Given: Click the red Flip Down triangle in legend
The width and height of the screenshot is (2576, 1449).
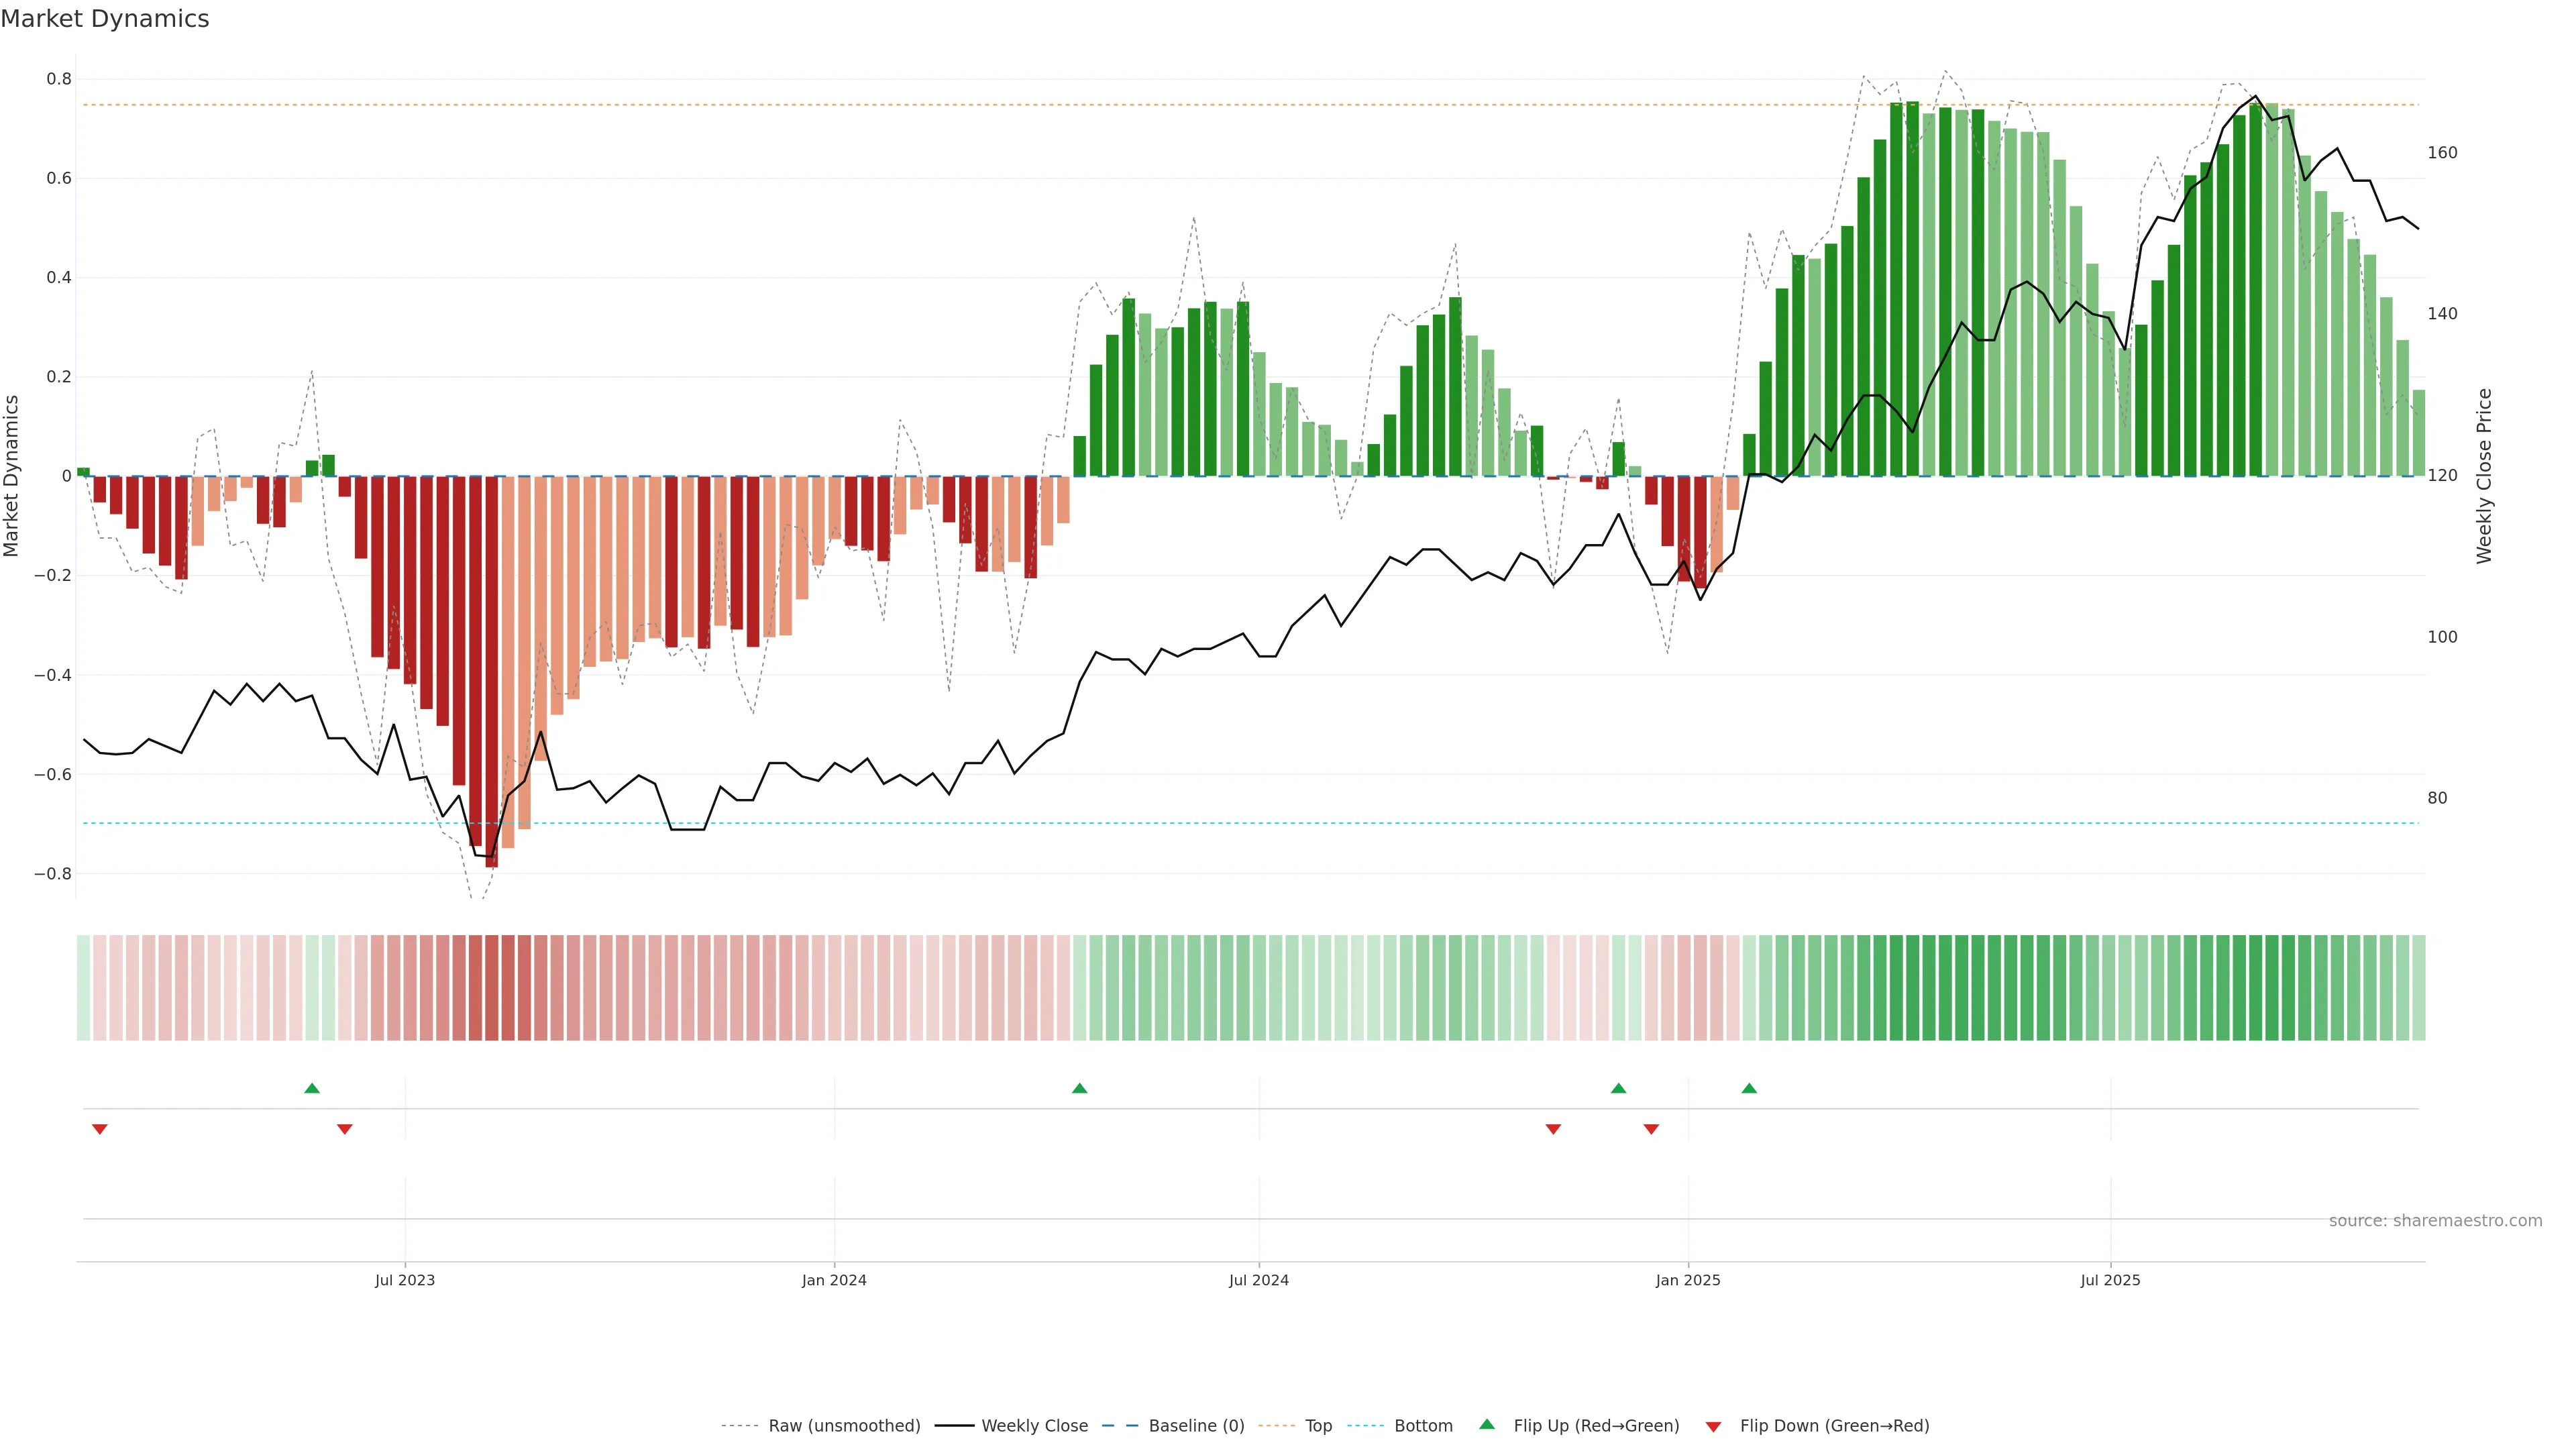Looking at the screenshot, I should click(x=1713, y=1427).
